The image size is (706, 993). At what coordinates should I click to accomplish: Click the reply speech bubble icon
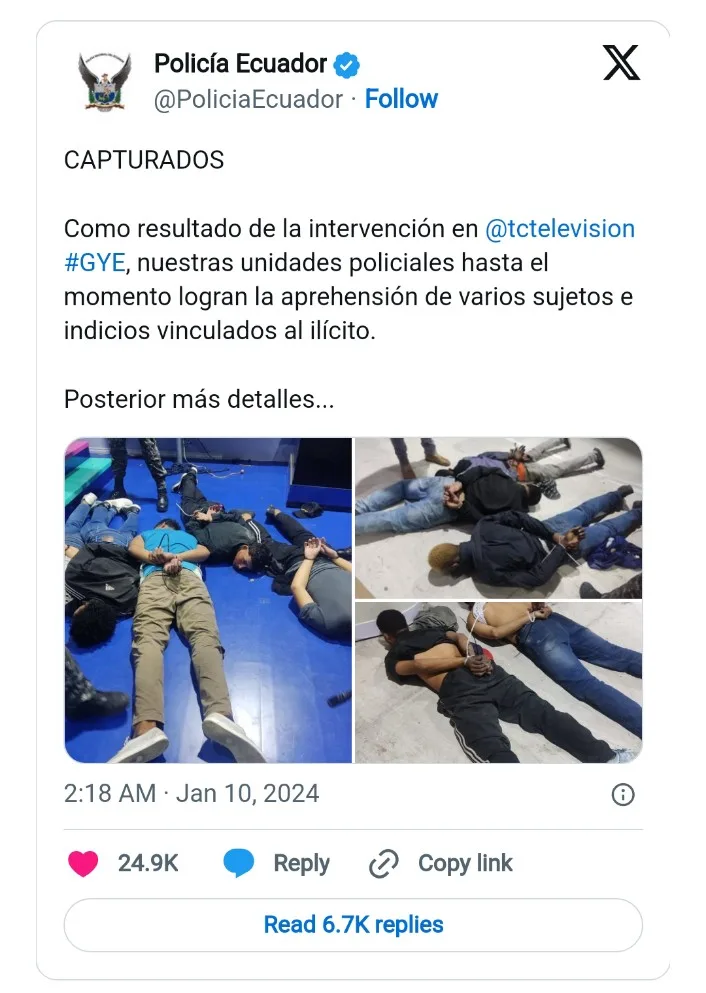(239, 863)
